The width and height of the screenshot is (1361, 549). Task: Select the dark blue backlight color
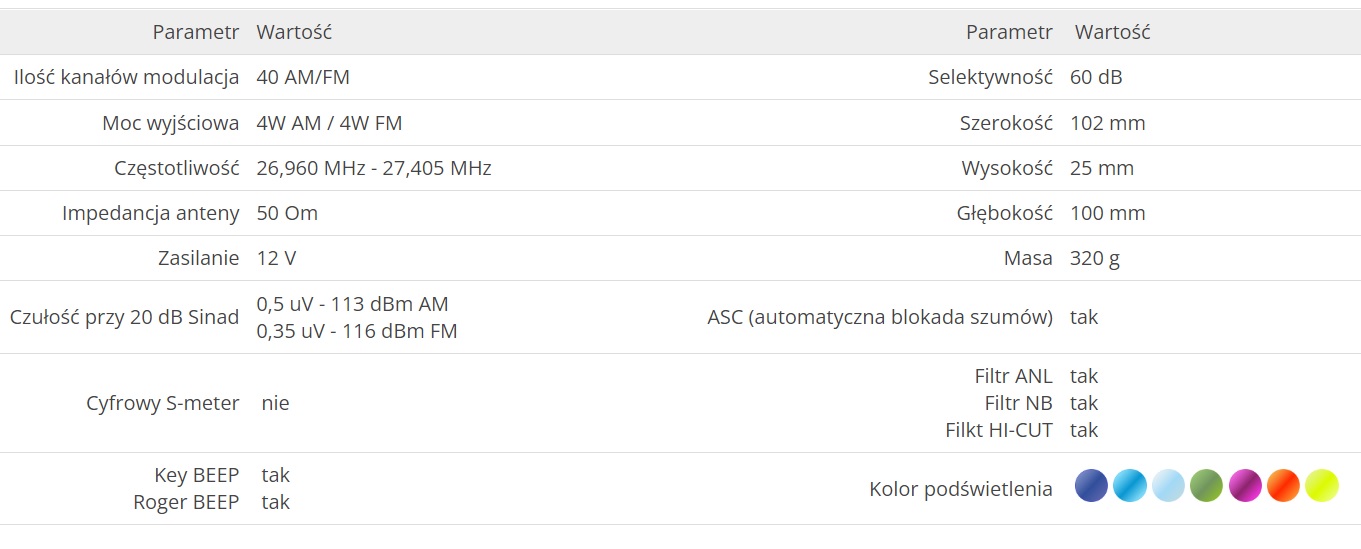click(x=1091, y=486)
